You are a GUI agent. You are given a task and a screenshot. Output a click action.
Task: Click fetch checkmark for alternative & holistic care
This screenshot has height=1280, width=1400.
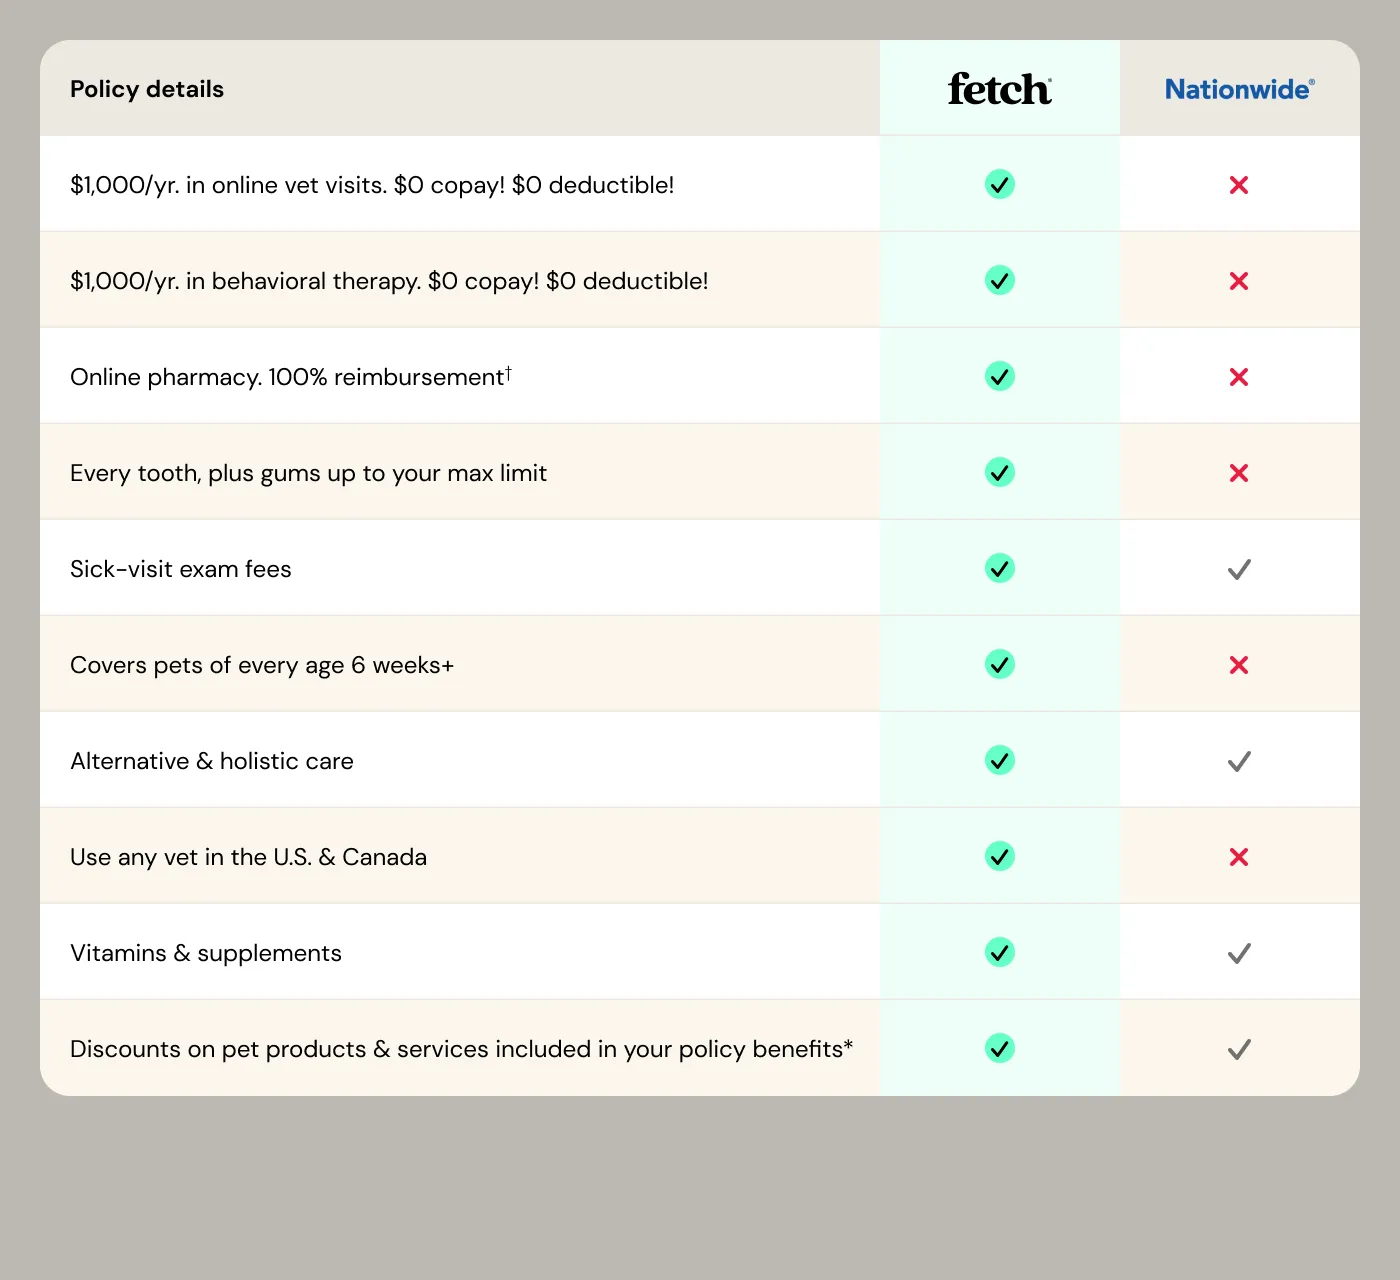click(x=1000, y=760)
